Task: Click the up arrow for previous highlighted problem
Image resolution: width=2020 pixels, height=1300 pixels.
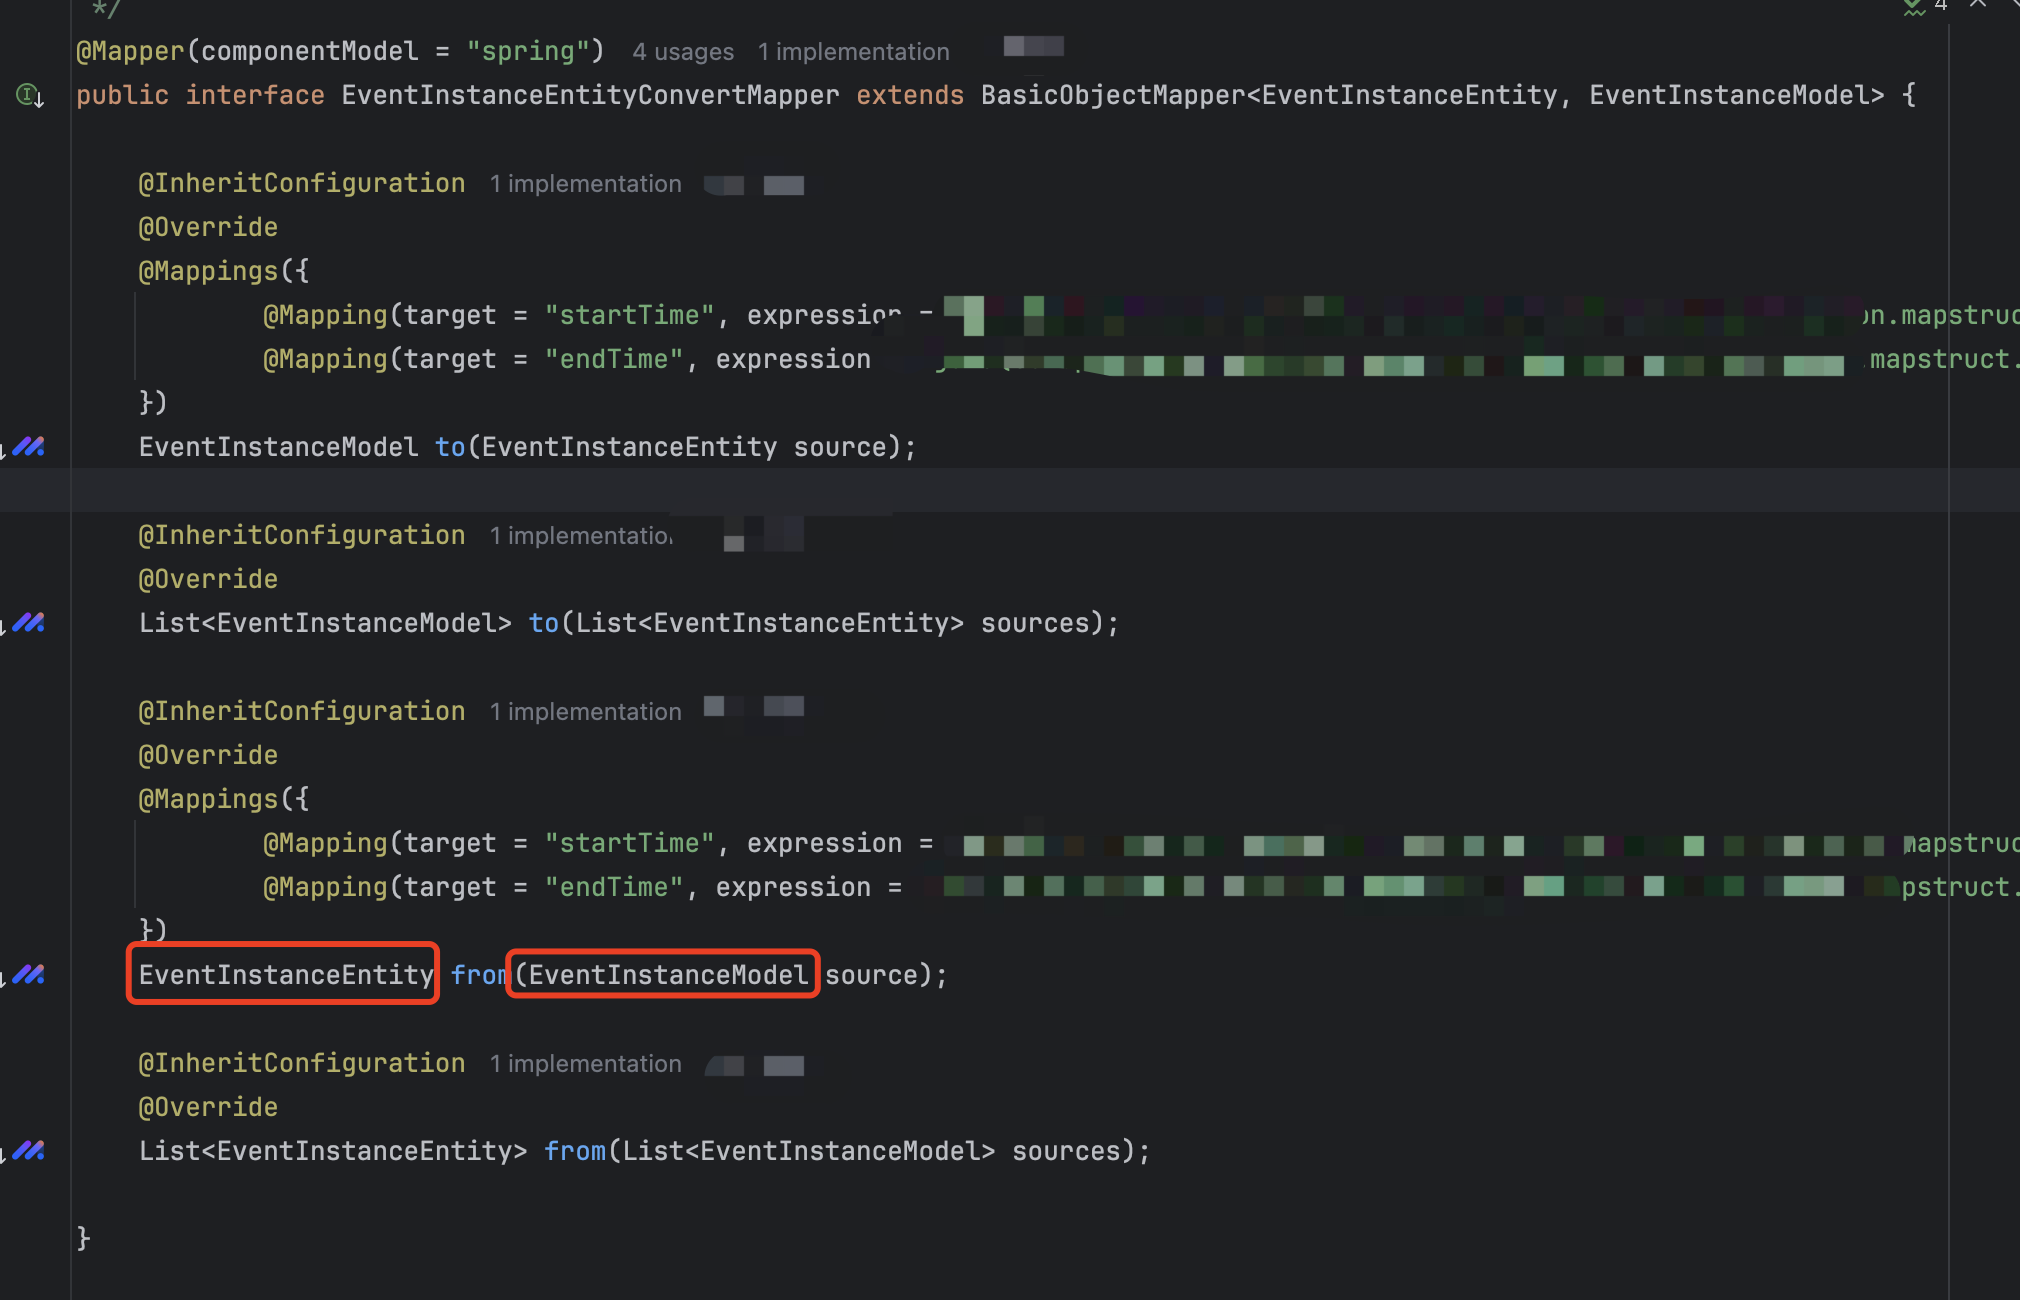Action: (1977, 4)
